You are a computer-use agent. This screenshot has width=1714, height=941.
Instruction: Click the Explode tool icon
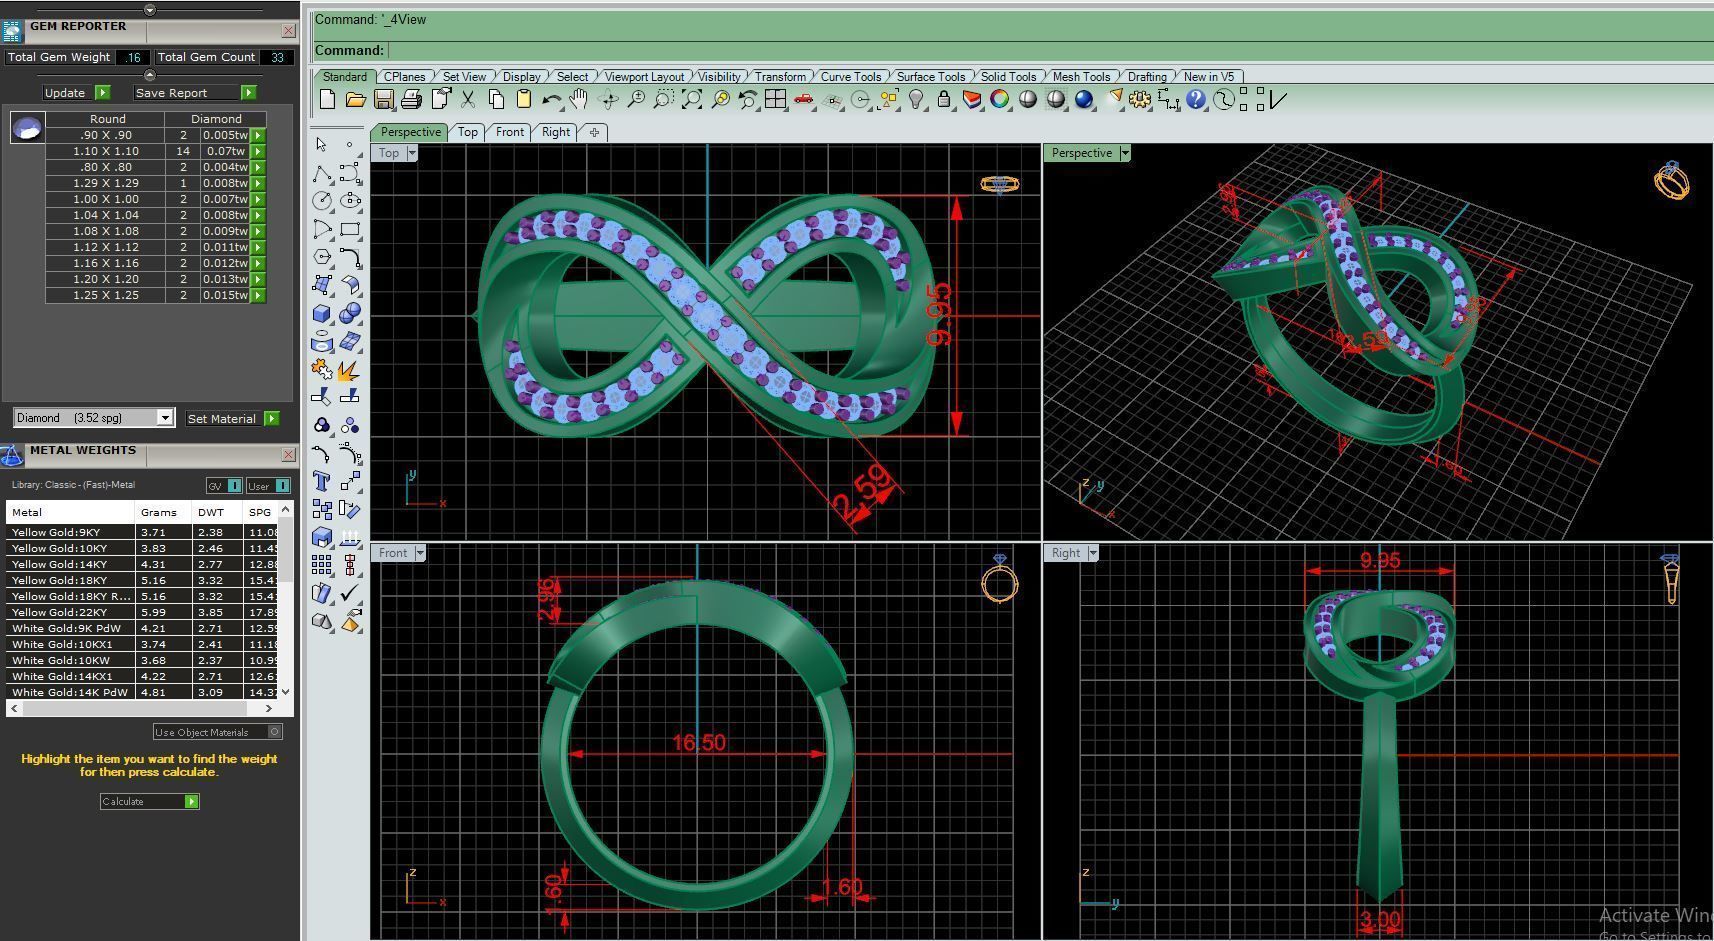[350, 370]
